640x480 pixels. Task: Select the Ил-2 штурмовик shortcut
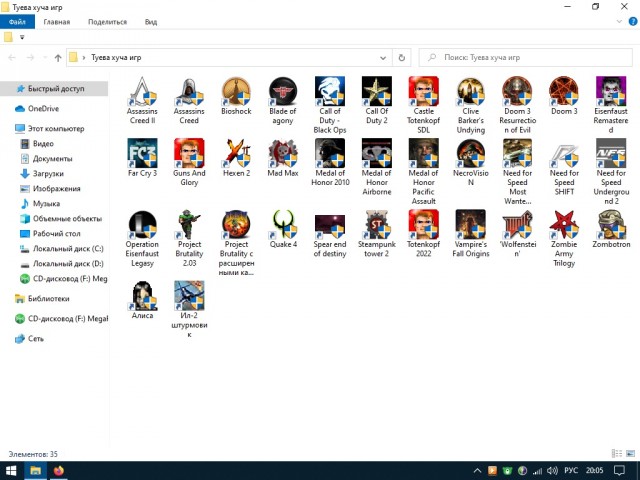click(x=189, y=310)
